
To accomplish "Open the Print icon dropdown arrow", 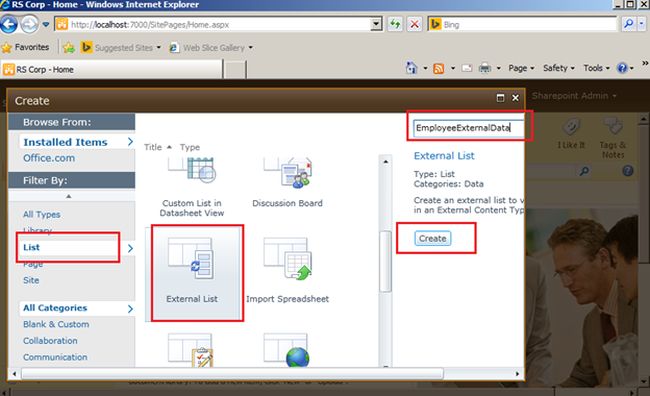I will (x=499, y=68).
